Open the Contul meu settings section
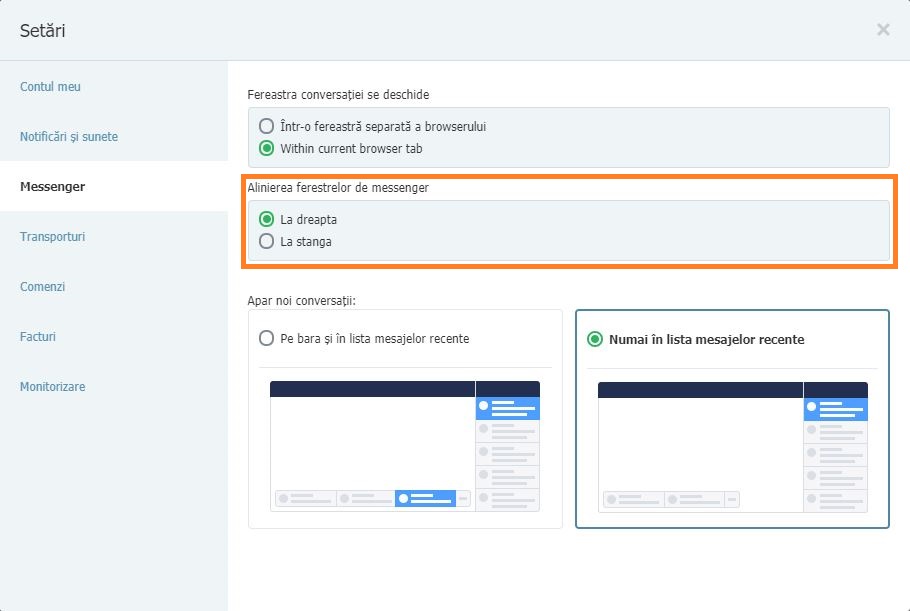 (50, 86)
